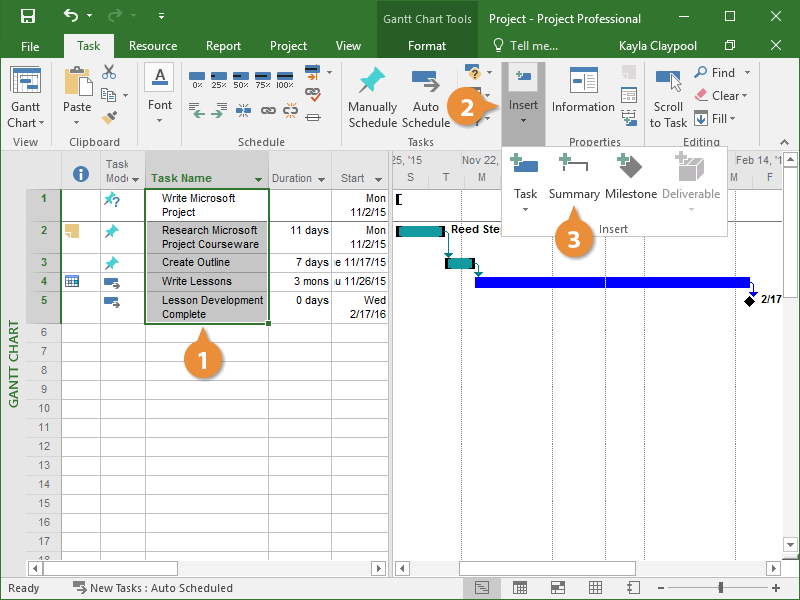Click the zoom slider handle in status bar
The height and width of the screenshot is (600, 800).
click(x=720, y=588)
